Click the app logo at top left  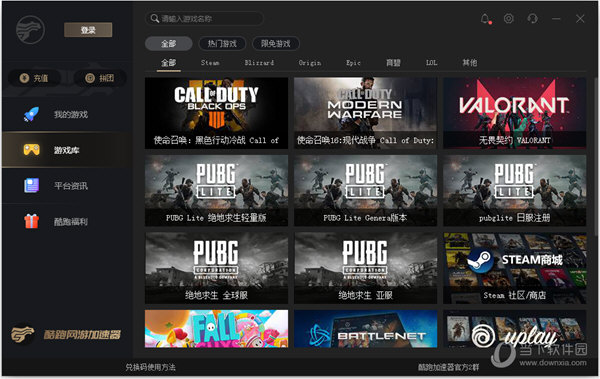pos(30,29)
